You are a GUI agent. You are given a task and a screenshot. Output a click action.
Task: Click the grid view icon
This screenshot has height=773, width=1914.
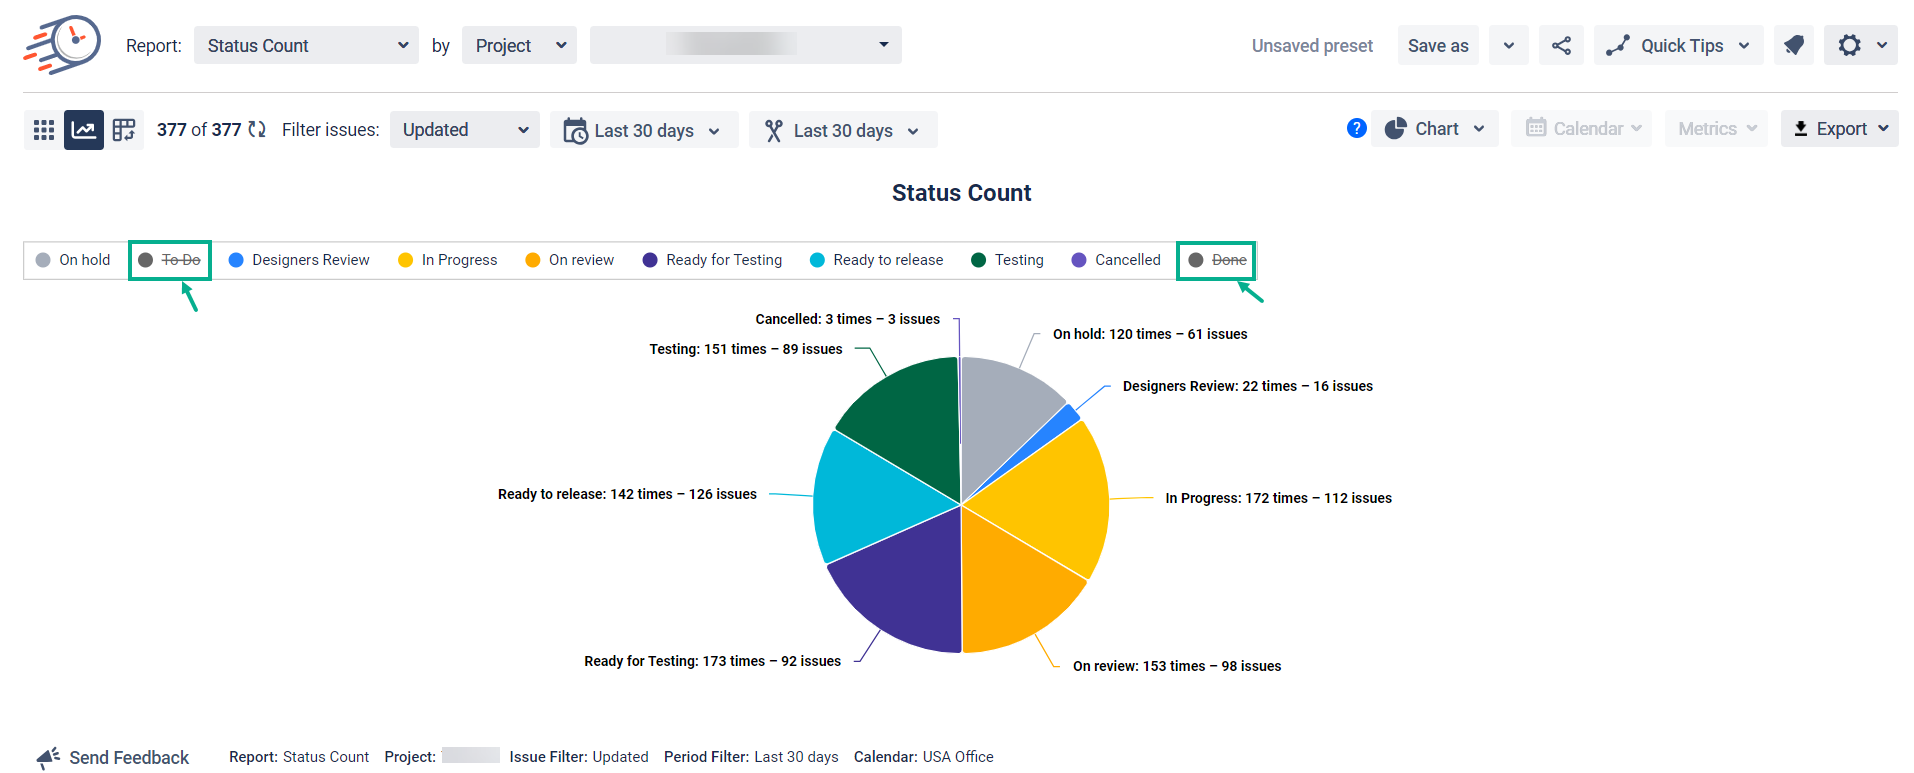click(43, 130)
